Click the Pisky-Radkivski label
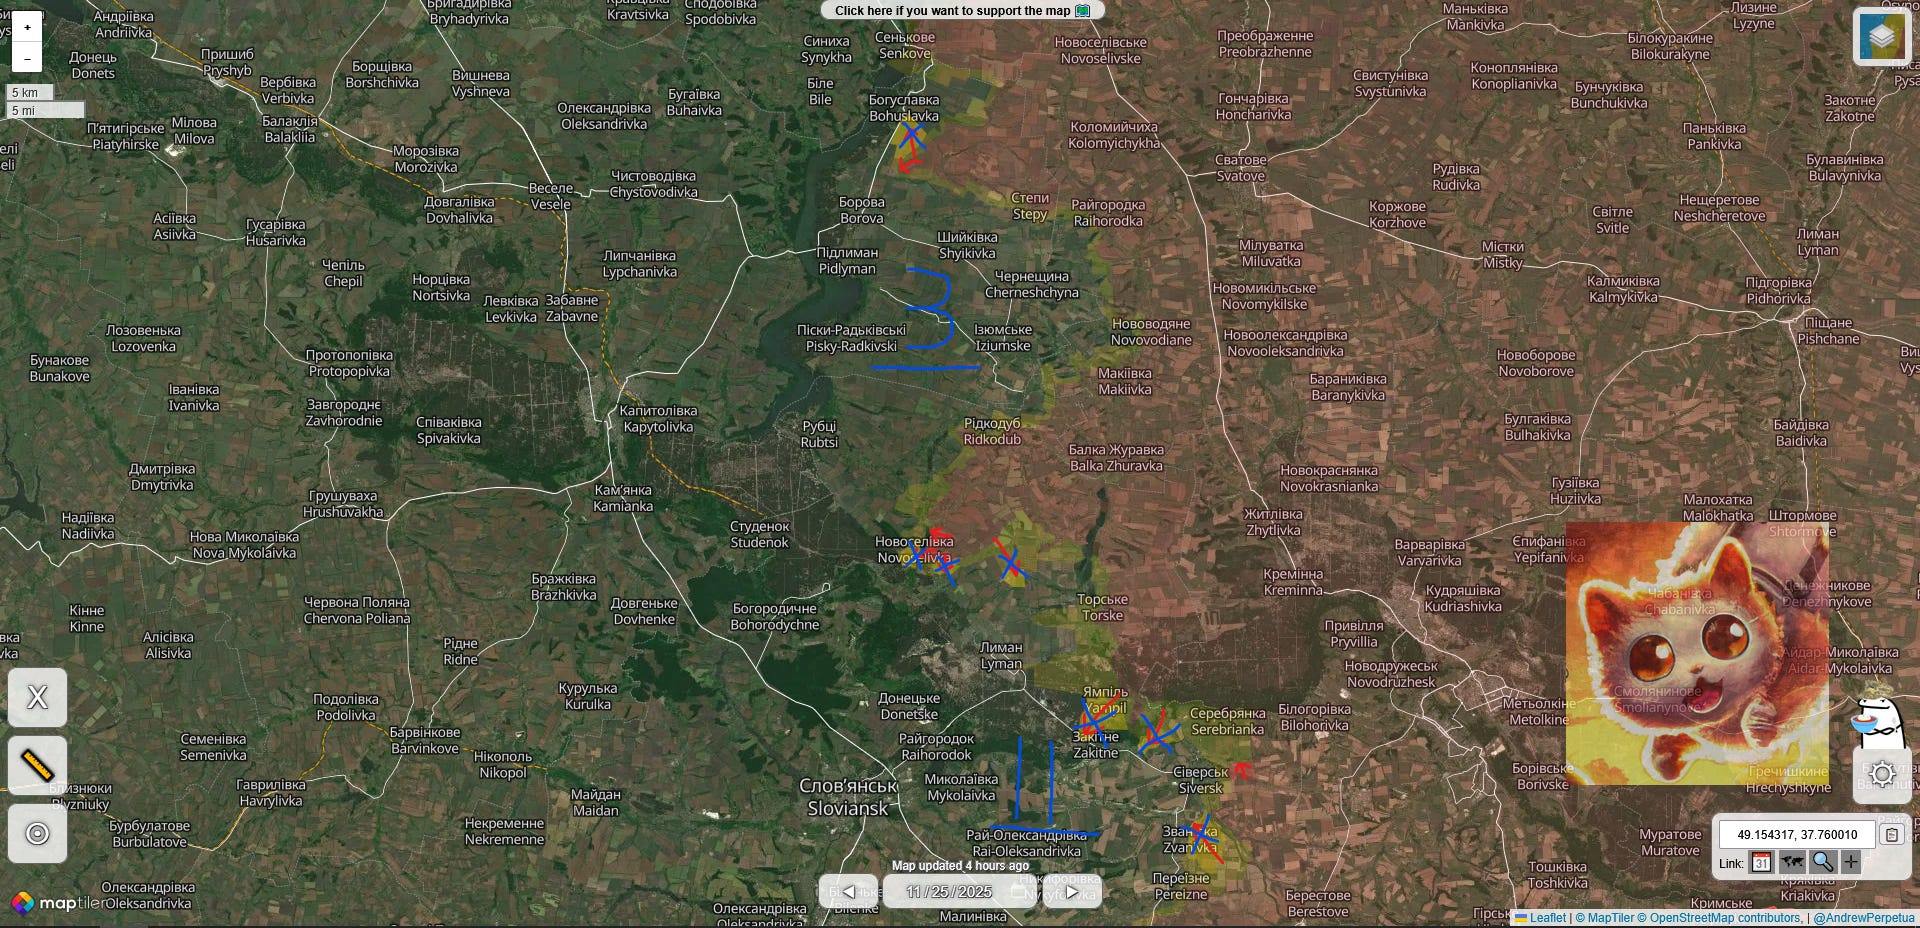 pos(851,338)
